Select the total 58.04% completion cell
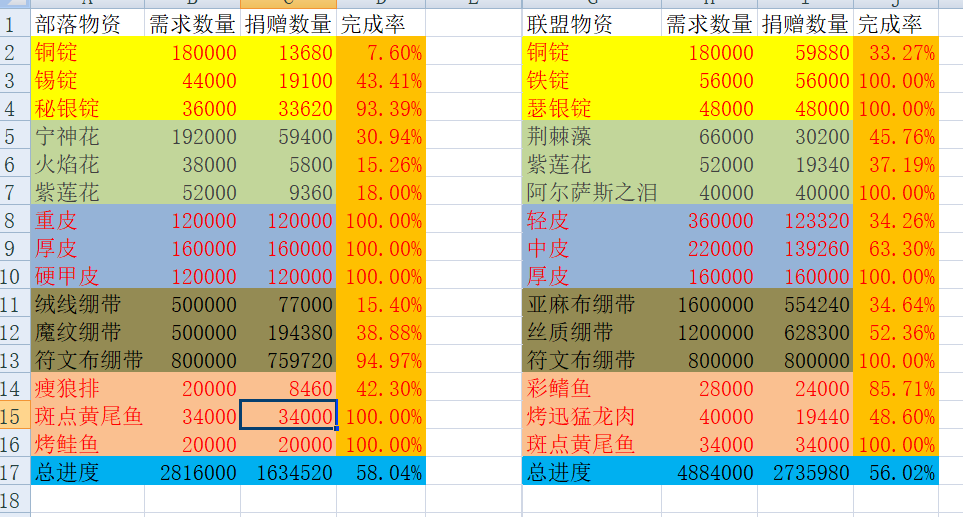Screen dimensions: 963x517 click(381, 472)
